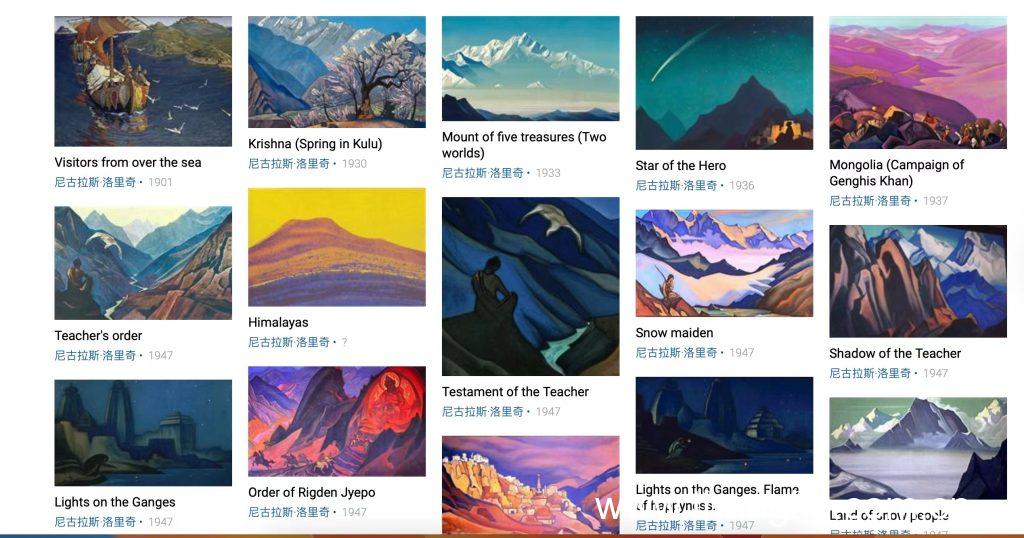This screenshot has width=1024, height=538.
Task: Click the Snow maiden title text
Action: pyautogui.click(x=674, y=333)
